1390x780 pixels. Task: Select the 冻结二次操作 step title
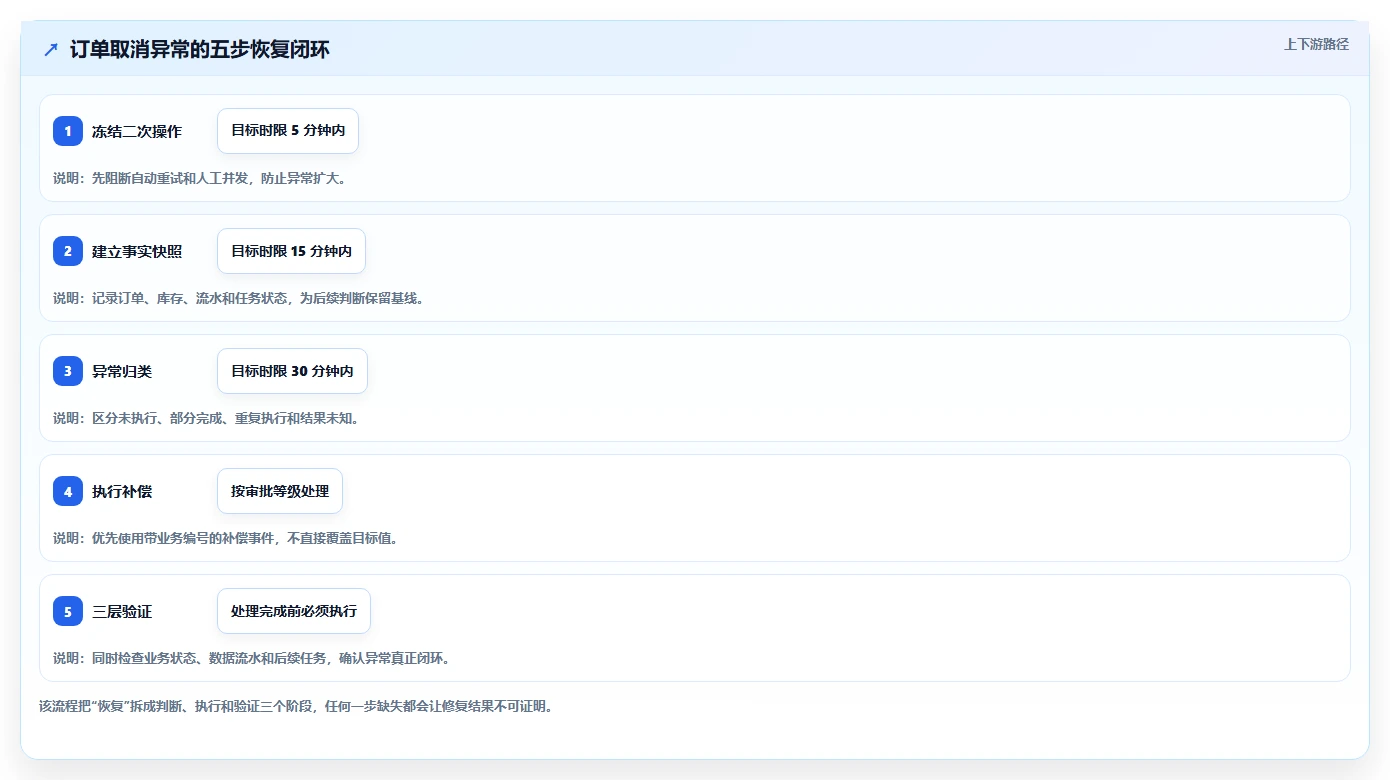click(137, 131)
